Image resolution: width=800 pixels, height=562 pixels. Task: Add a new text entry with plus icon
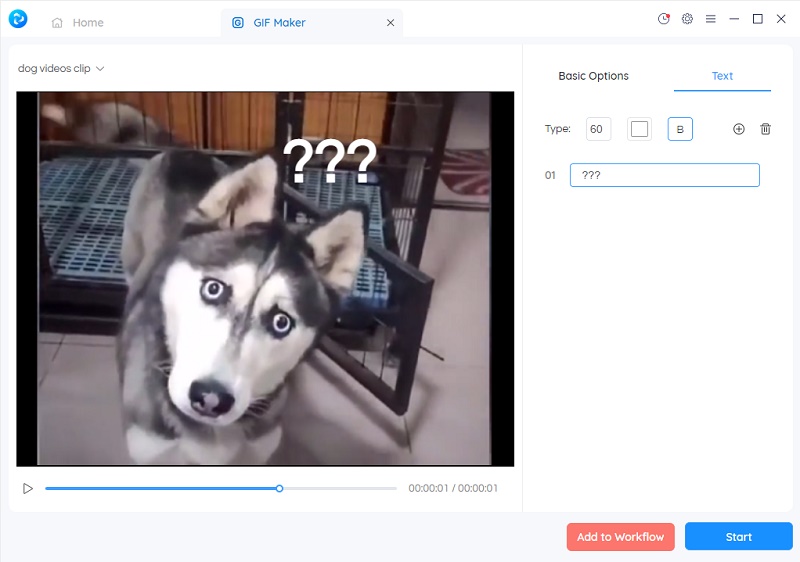739,129
